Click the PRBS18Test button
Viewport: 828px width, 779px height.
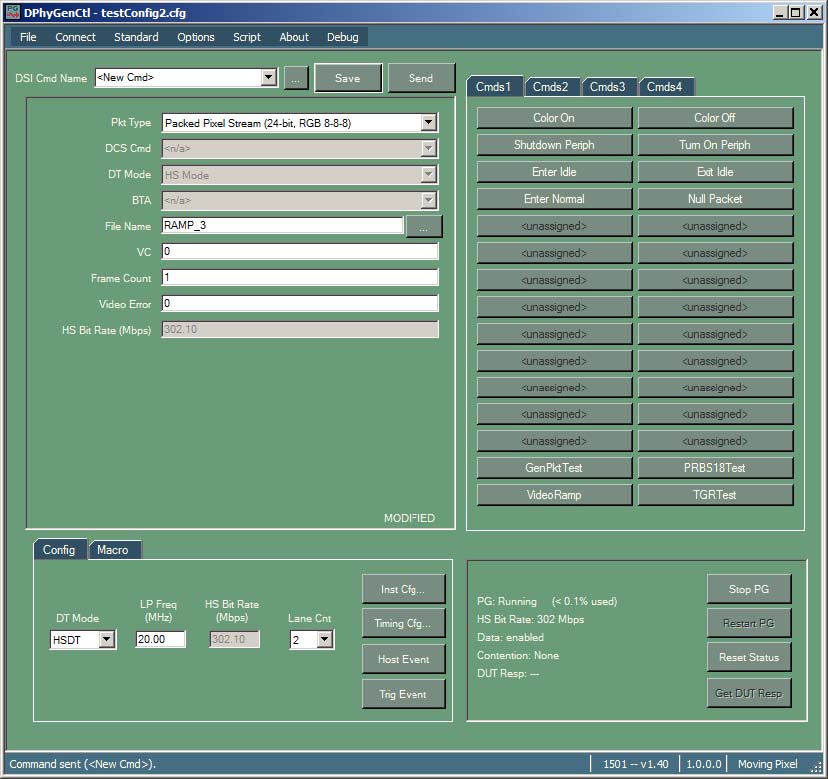(x=715, y=467)
